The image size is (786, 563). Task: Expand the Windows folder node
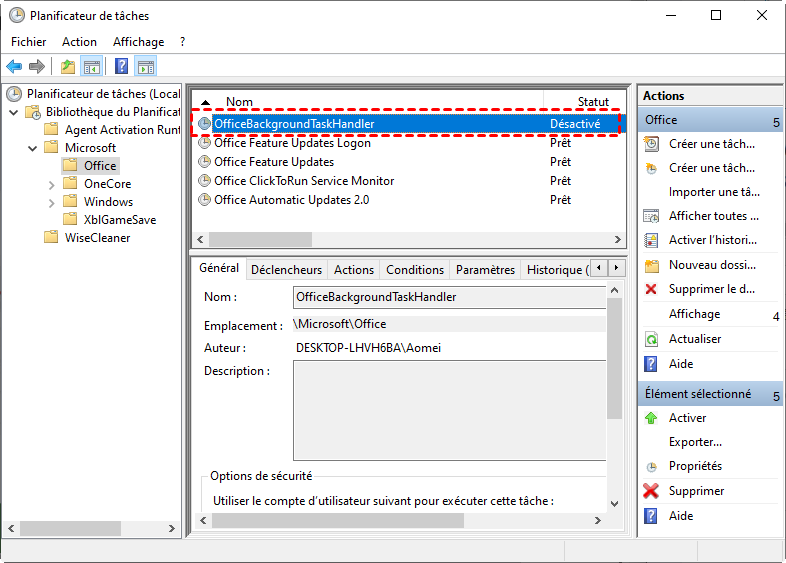point(52,202)
